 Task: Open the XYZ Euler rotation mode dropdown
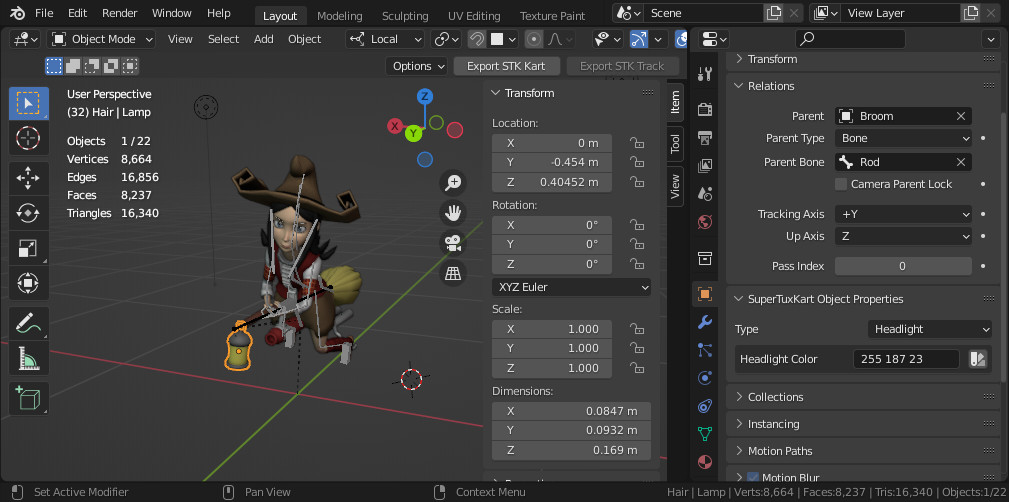pyautogui.click(x=571, y=287)
